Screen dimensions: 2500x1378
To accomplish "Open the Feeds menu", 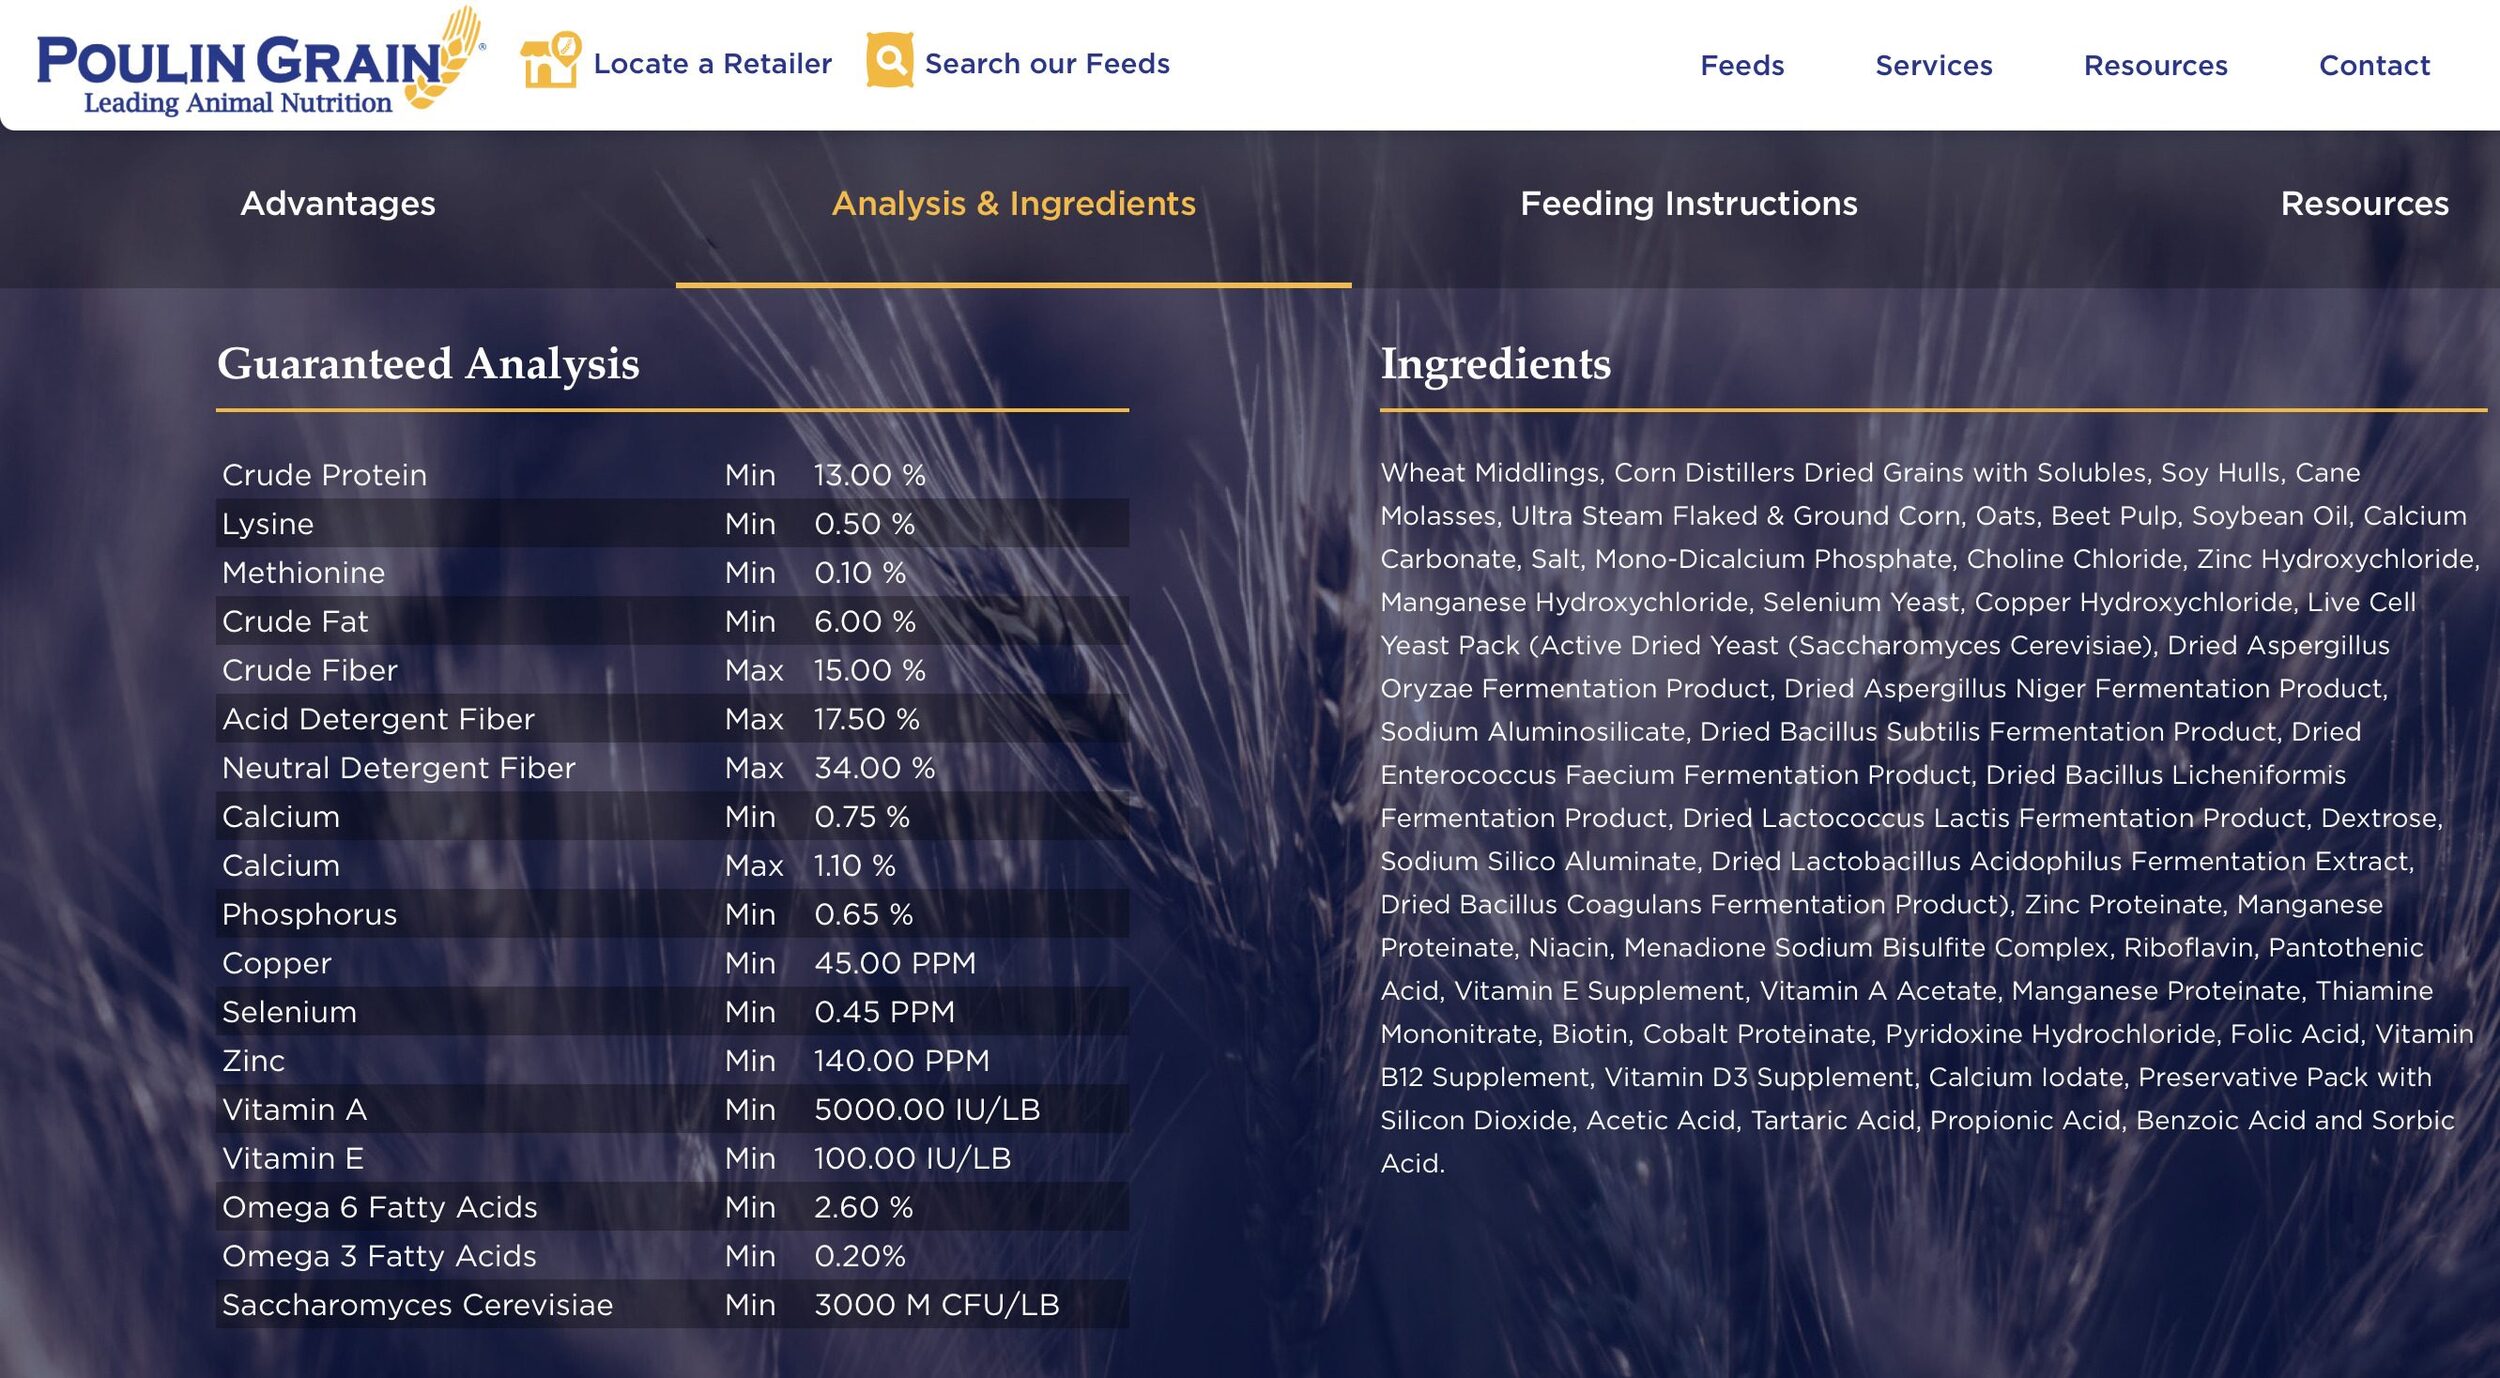I will 1741,66.
